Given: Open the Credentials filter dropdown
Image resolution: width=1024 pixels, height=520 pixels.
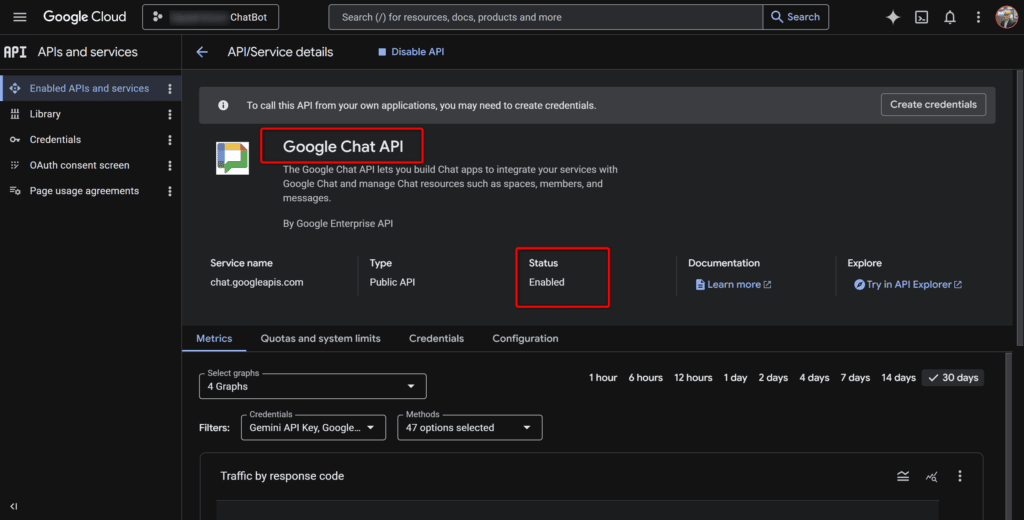Looking at the screenshot, I should [313, 427].
